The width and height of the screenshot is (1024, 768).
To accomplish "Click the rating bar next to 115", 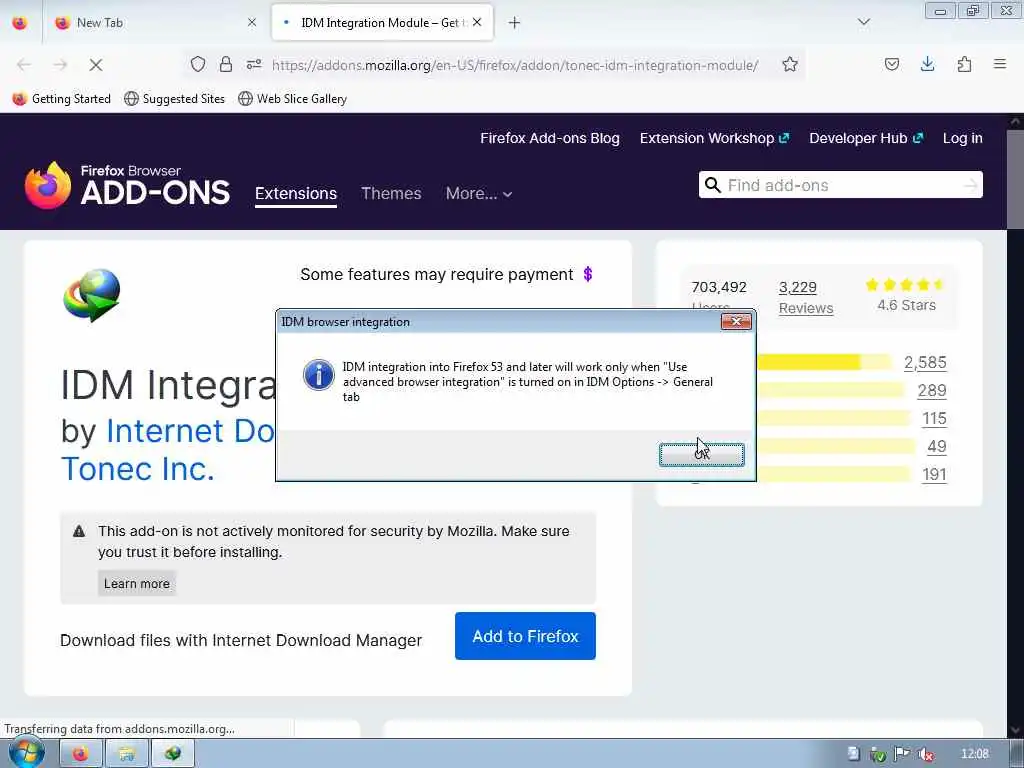I will [833, 419].
